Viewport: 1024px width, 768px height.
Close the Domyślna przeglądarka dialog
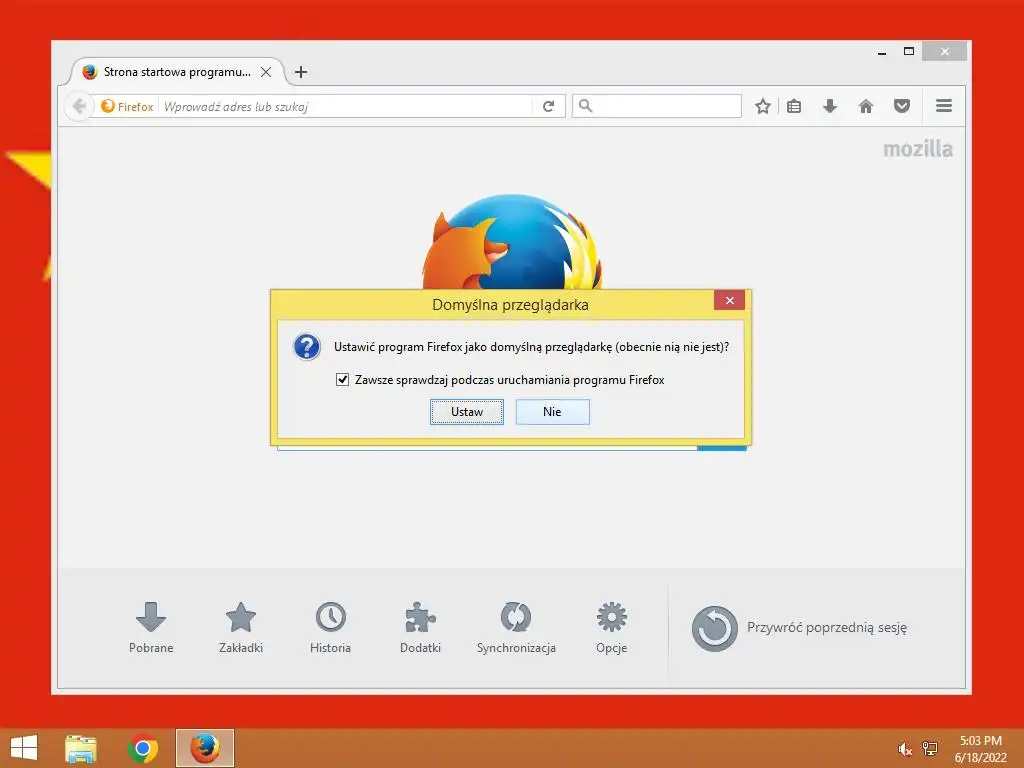tap(729, 300)
